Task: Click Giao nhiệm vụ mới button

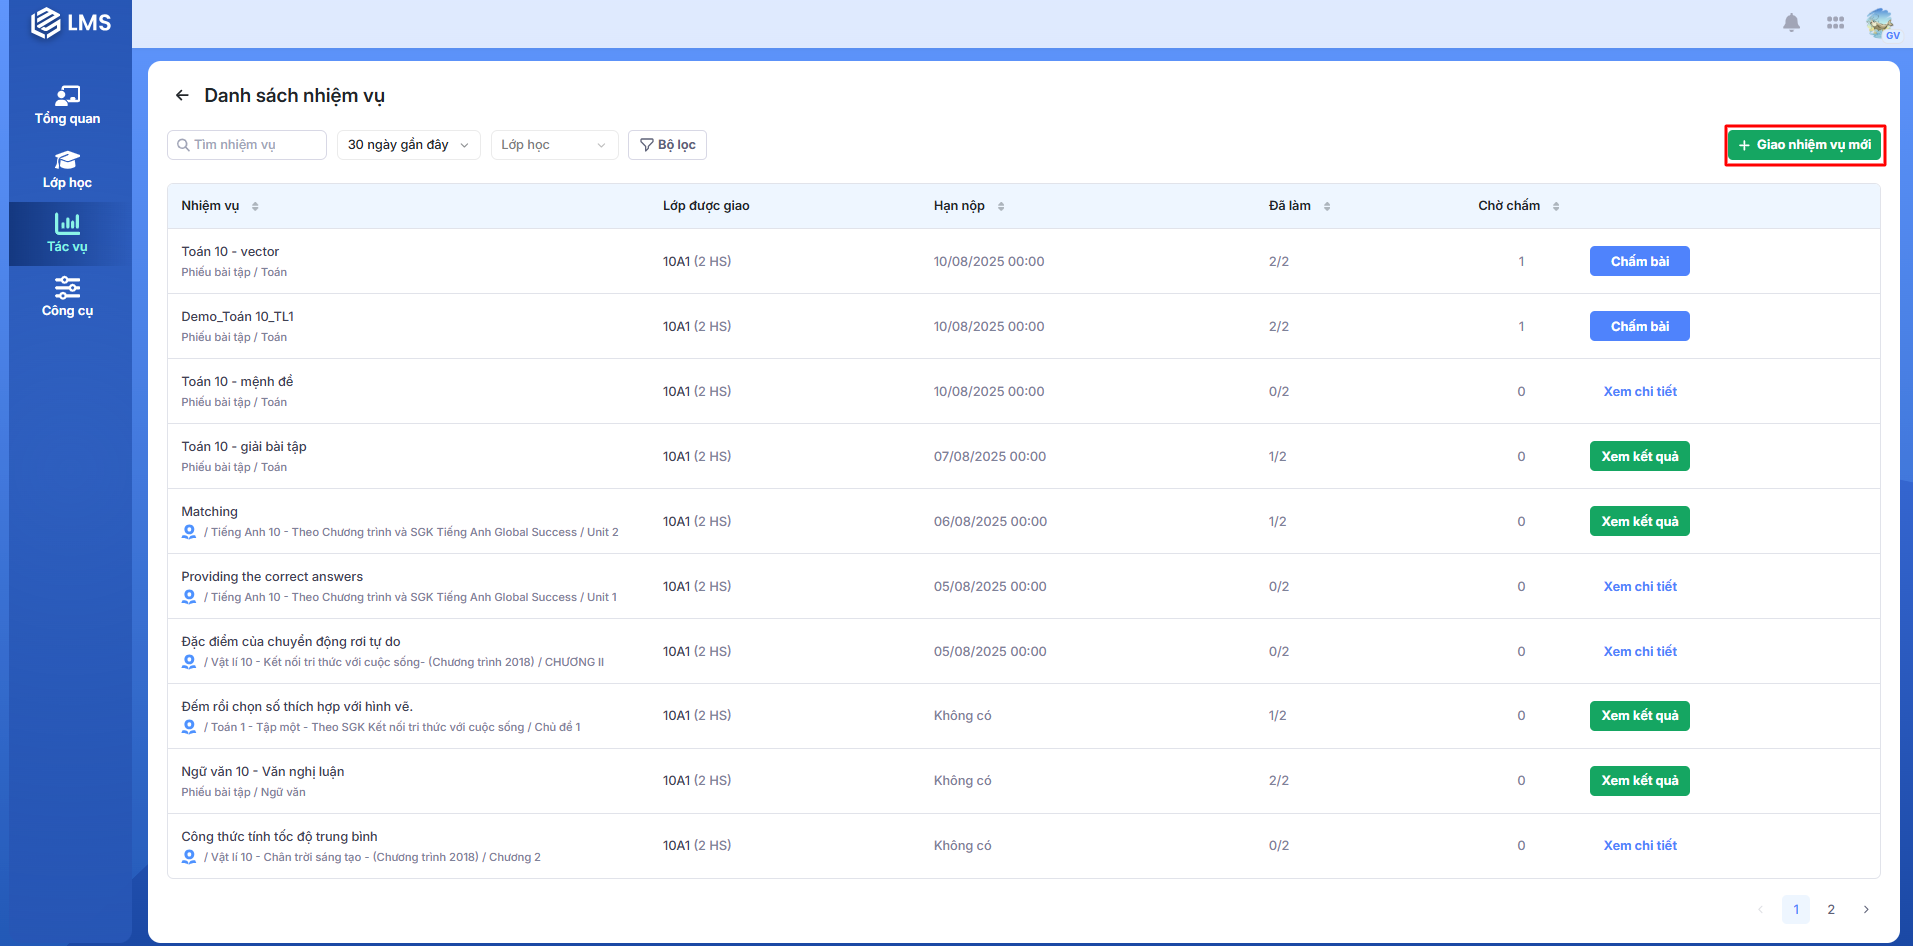Action: [1804, 145]
